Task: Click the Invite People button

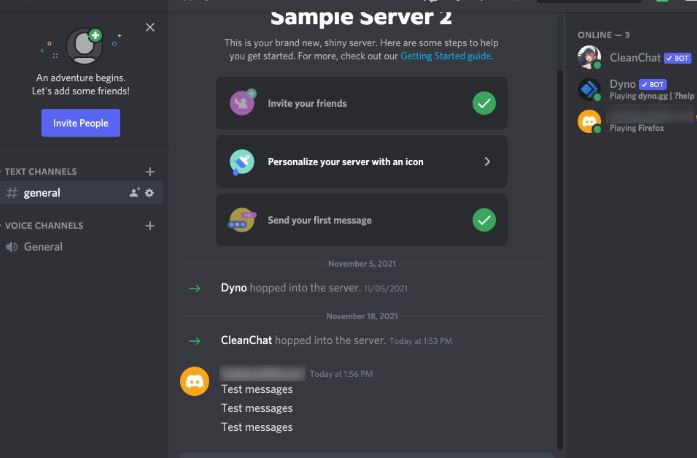Action: point(80,123)
